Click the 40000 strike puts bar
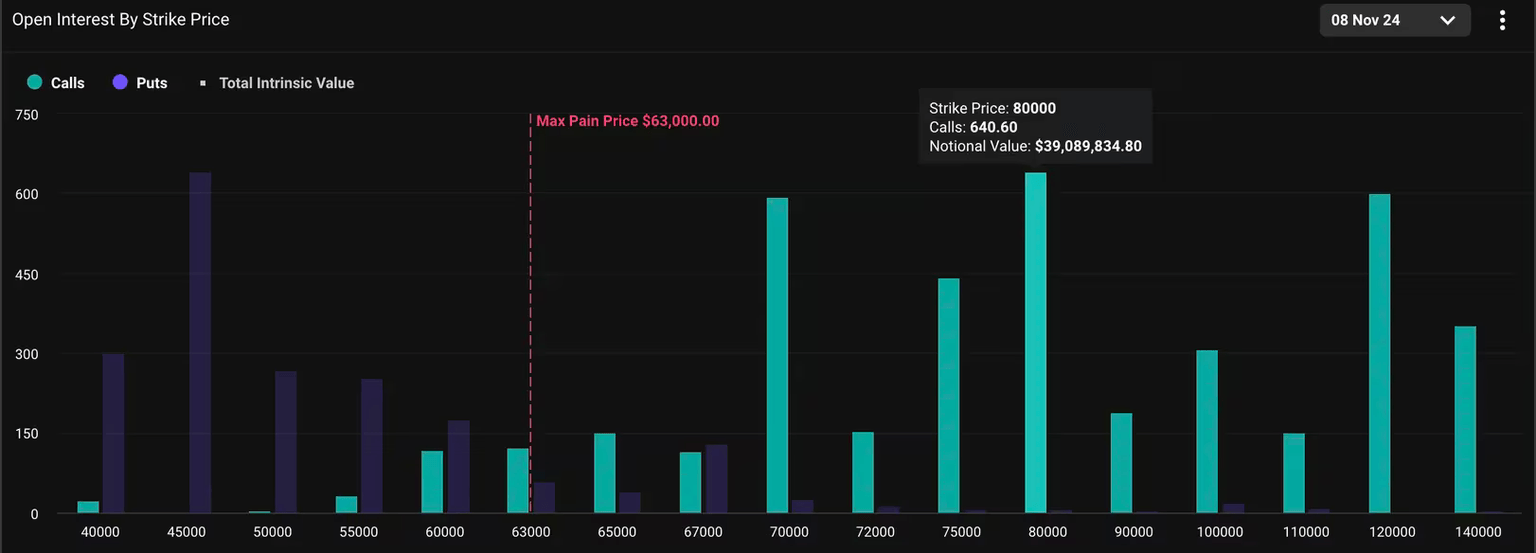 (113, 433)
